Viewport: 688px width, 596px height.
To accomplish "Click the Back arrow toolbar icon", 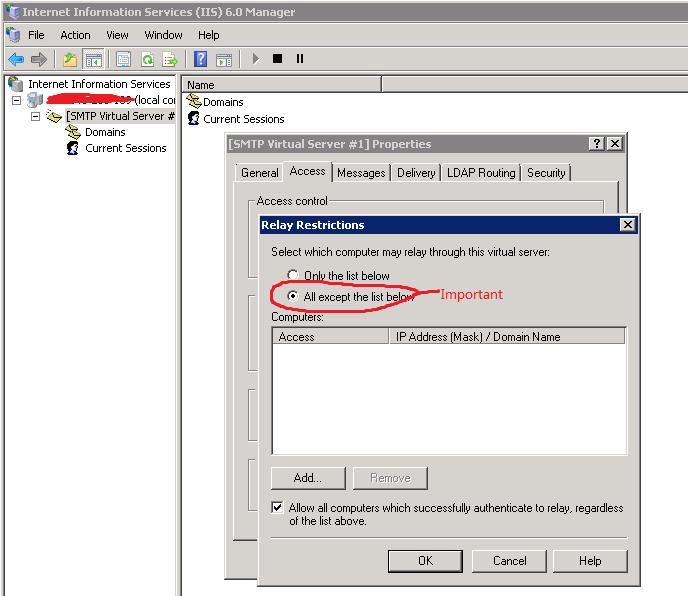I will coord(16,59).
